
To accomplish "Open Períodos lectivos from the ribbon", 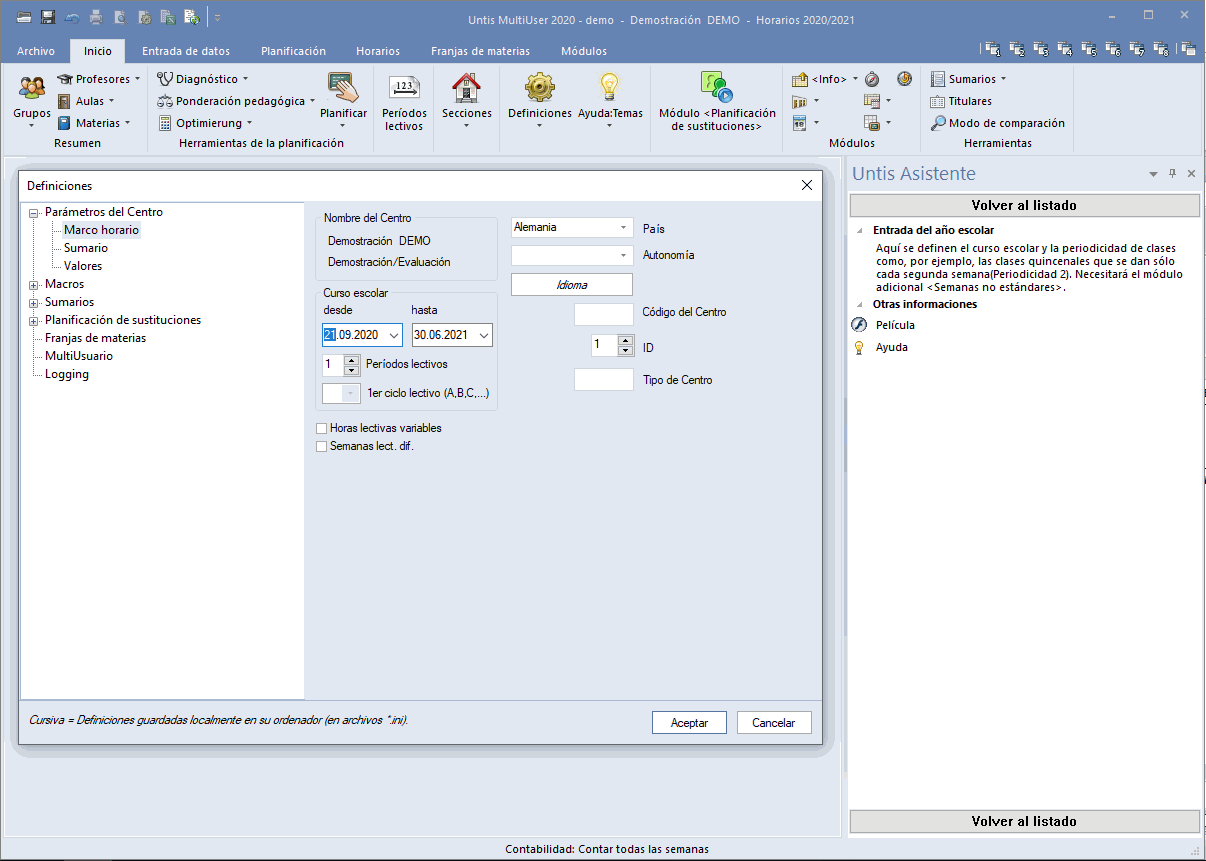I will point(404,102).
